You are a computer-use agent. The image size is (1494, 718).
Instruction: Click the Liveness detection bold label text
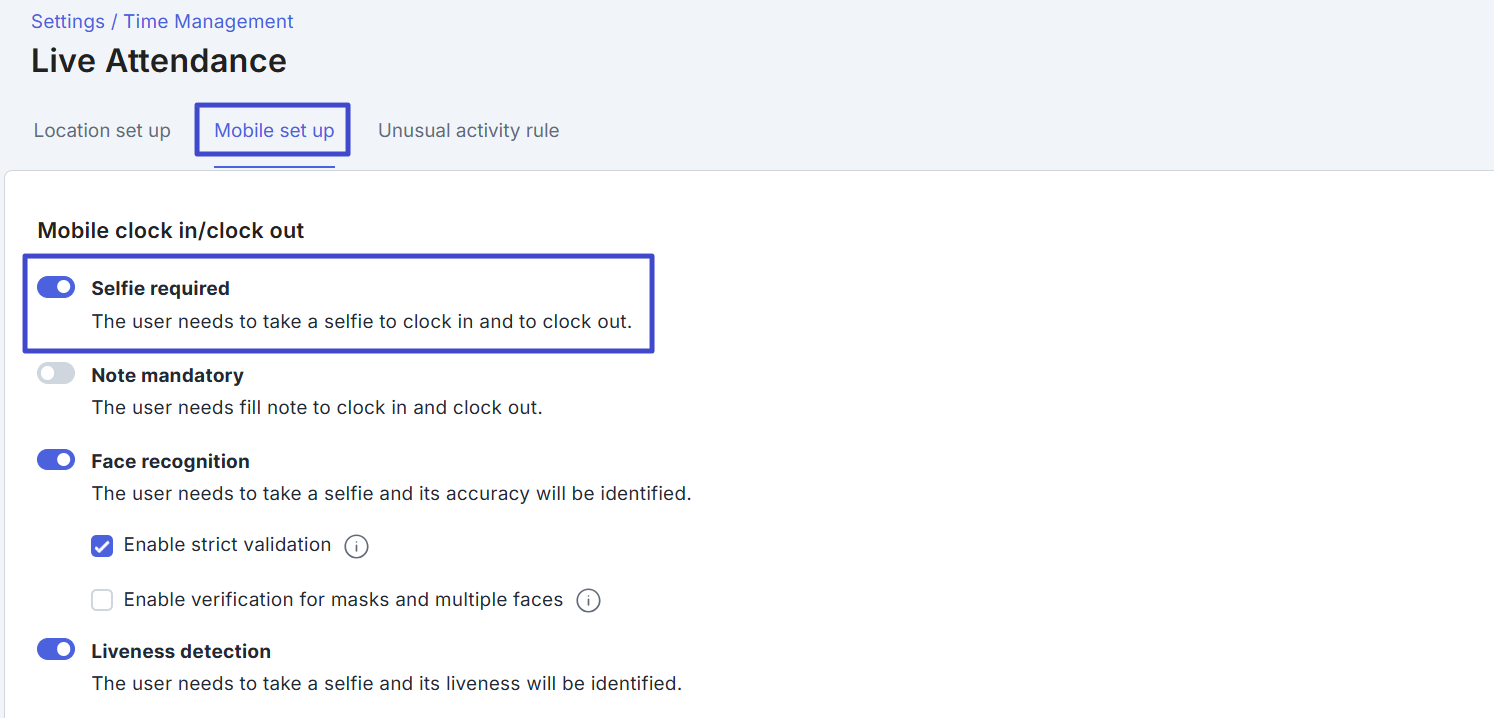(x=181, y=652)
